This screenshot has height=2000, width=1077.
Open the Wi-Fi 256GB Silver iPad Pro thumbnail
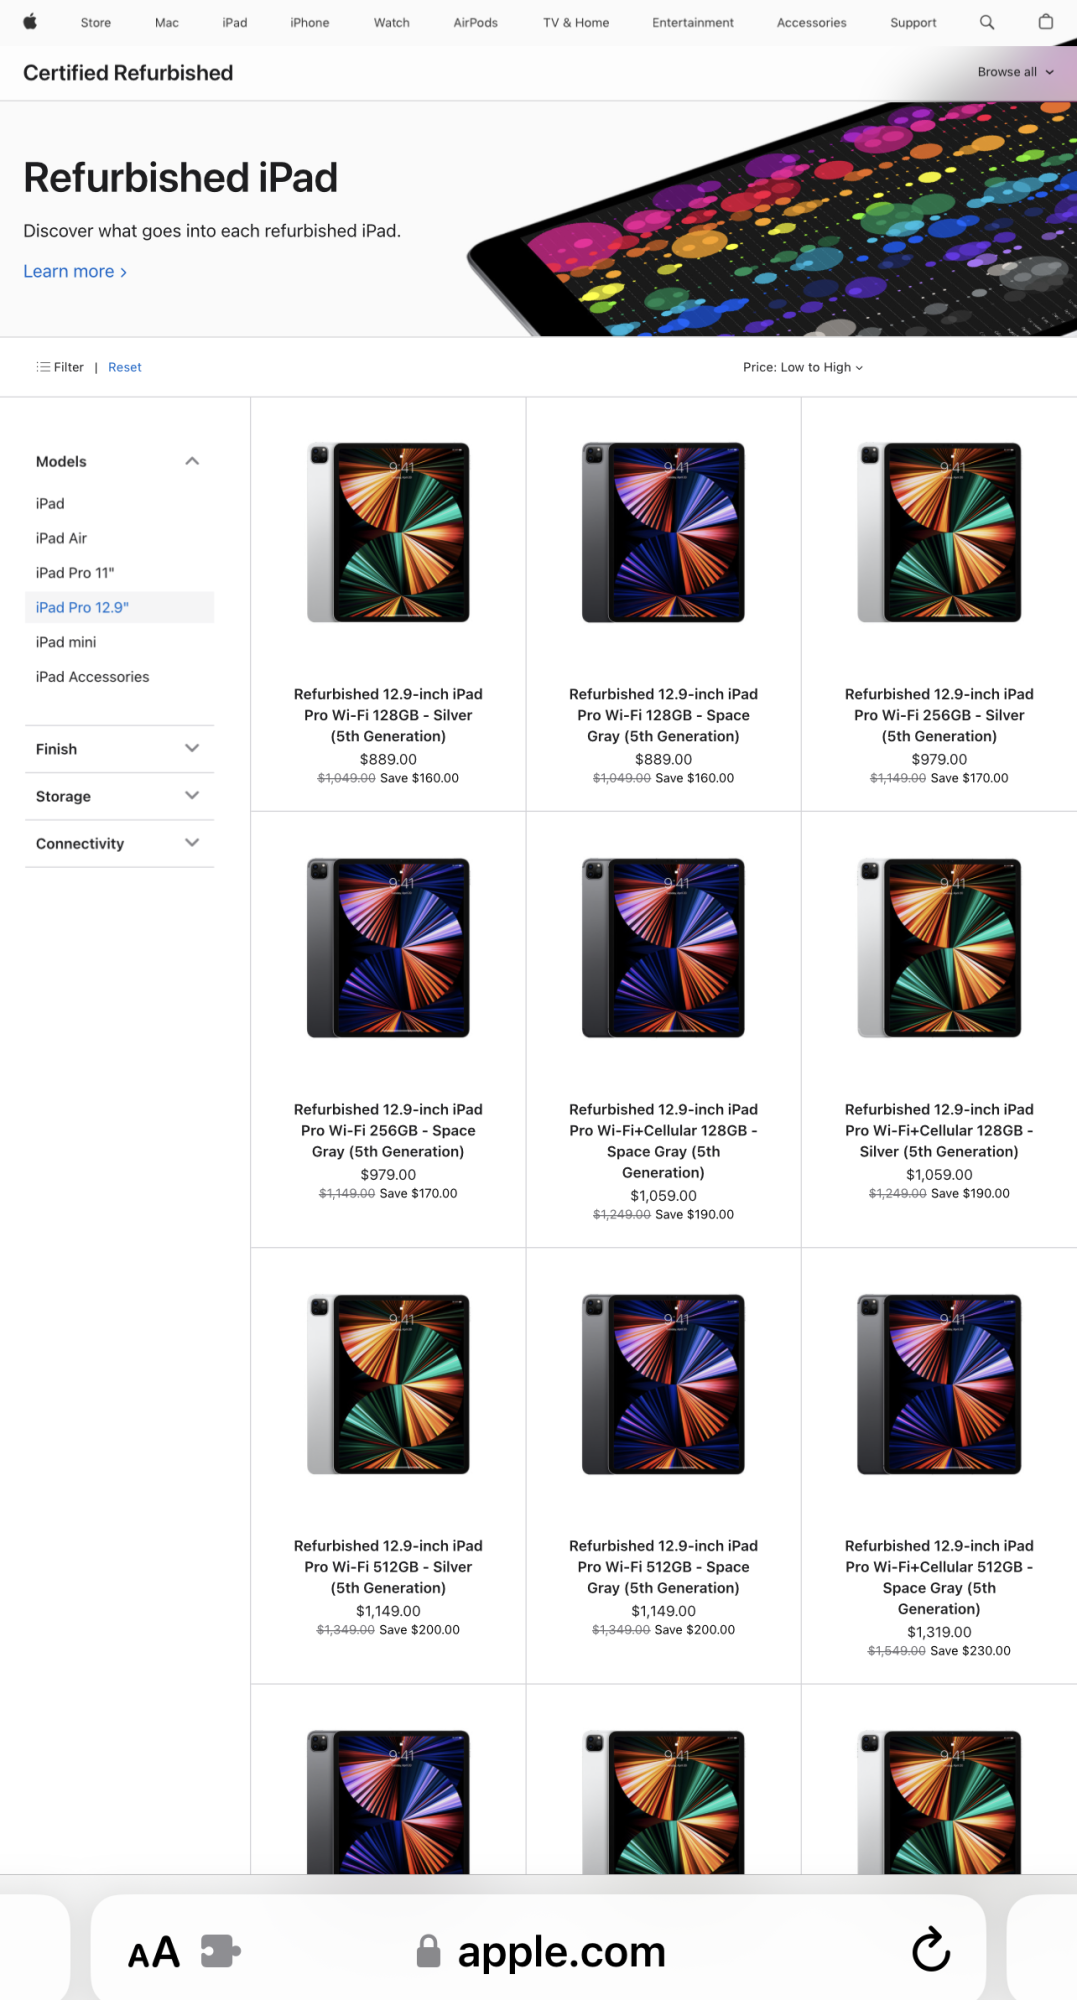point(939,532)
